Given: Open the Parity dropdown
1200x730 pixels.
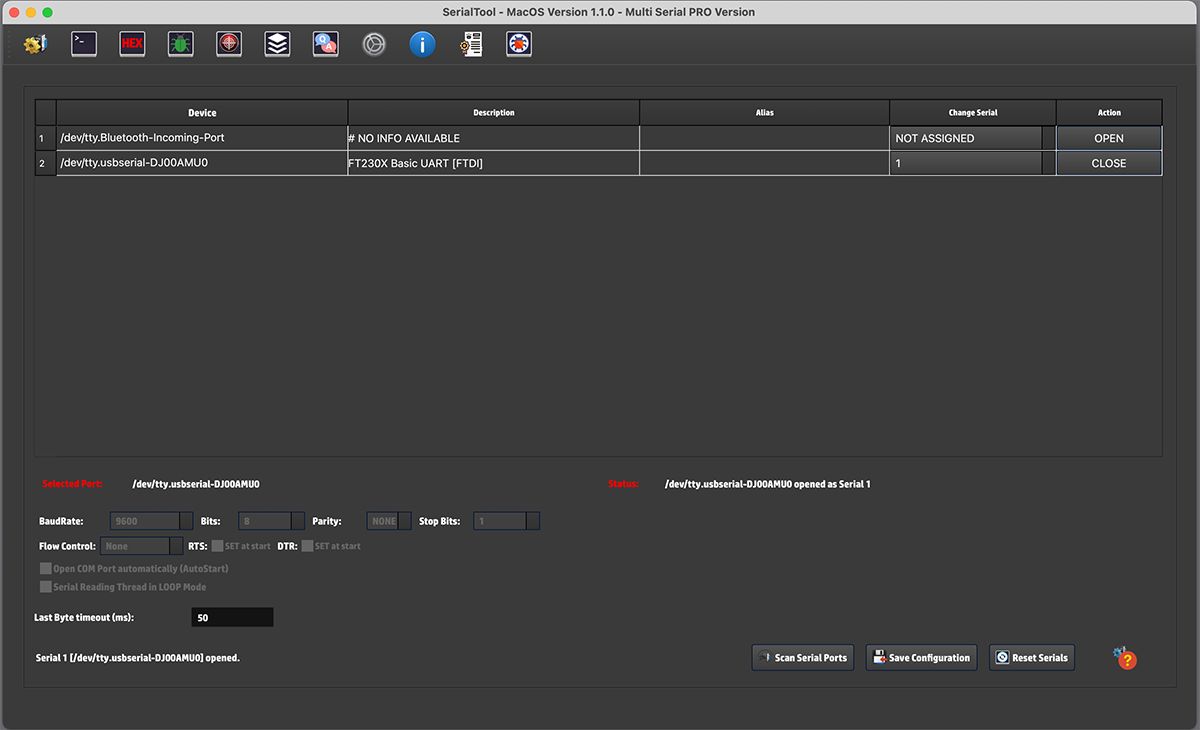Looking at the screenshot, I should 388,521.
